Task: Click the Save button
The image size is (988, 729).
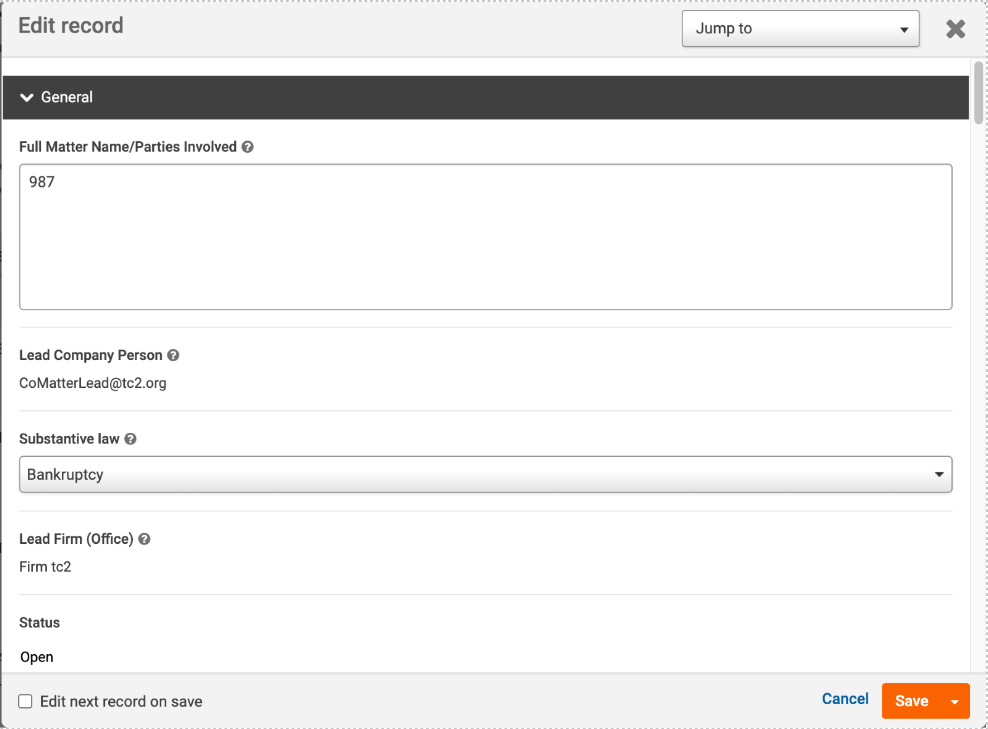Action: [x=911, y=701]
